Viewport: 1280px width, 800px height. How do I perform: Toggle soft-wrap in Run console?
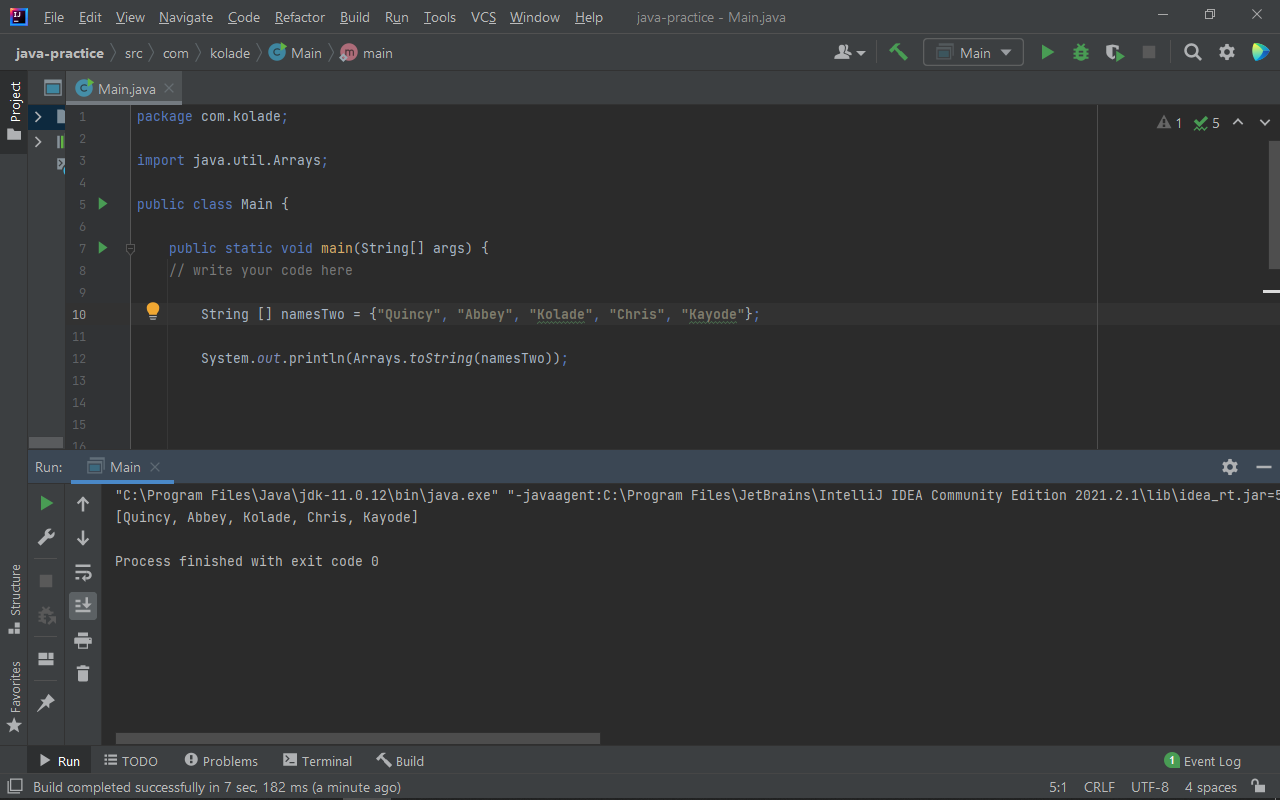click(83, 572)
